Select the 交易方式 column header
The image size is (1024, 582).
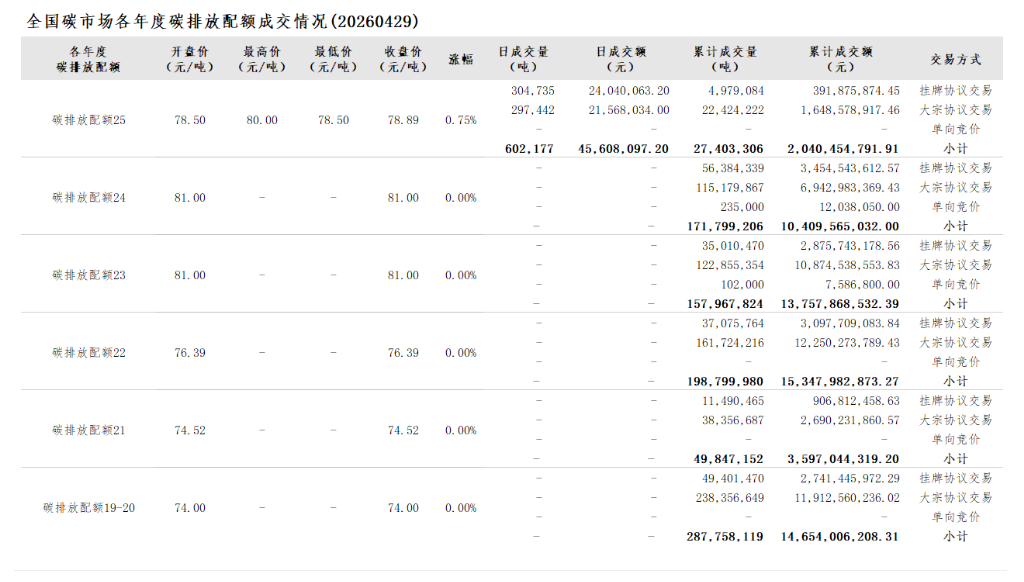[955, 60]
